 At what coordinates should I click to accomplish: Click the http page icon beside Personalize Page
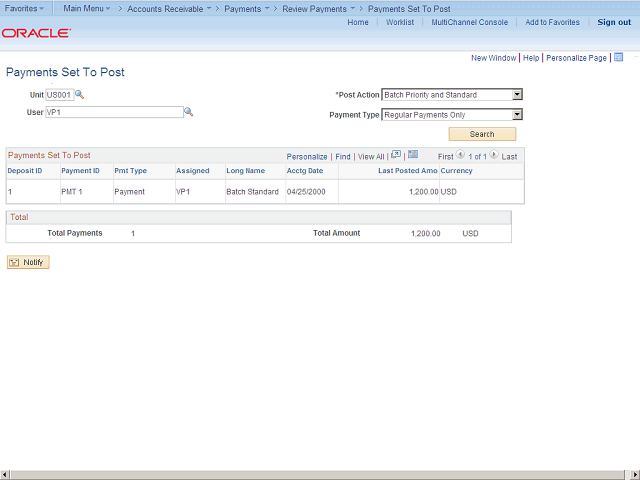[619, 58]
